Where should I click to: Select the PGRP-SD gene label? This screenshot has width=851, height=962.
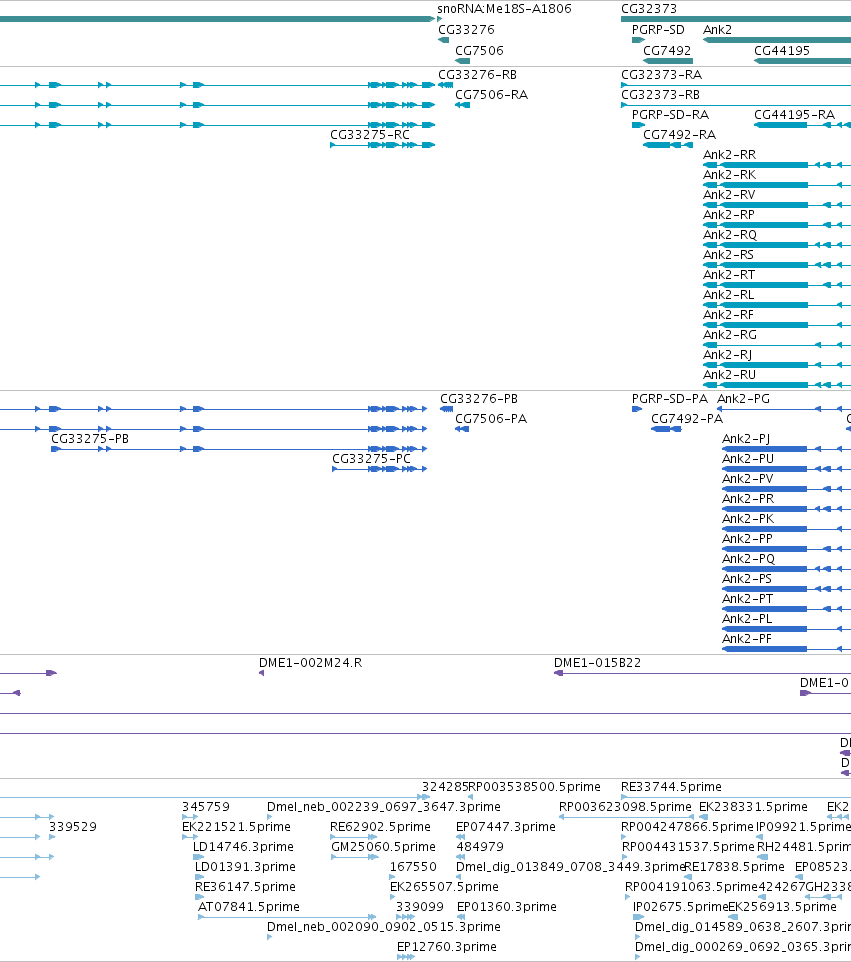pos(658,29)
